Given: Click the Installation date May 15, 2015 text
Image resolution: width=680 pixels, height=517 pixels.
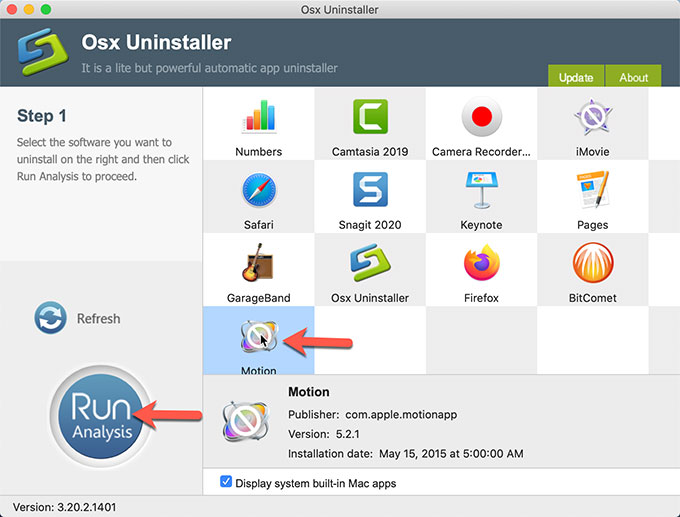Looking at the screenshot, I should coord(406,454).
